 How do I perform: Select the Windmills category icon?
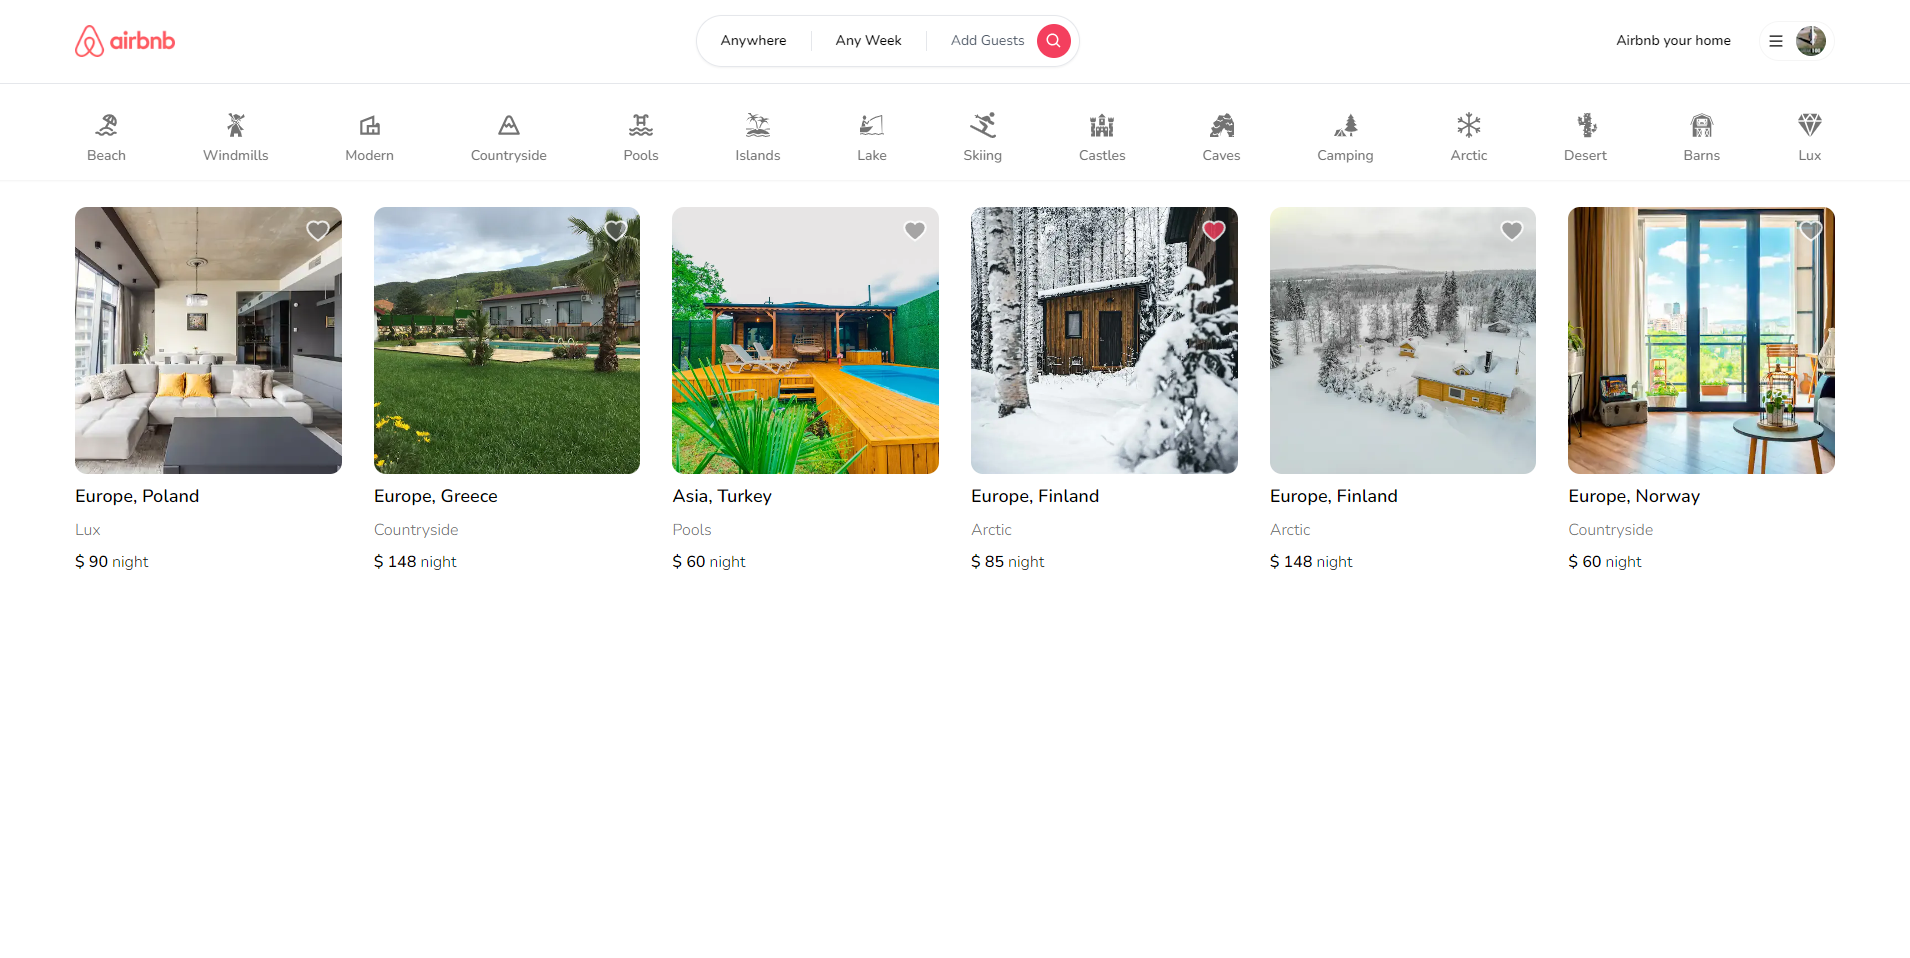(235, 126)
